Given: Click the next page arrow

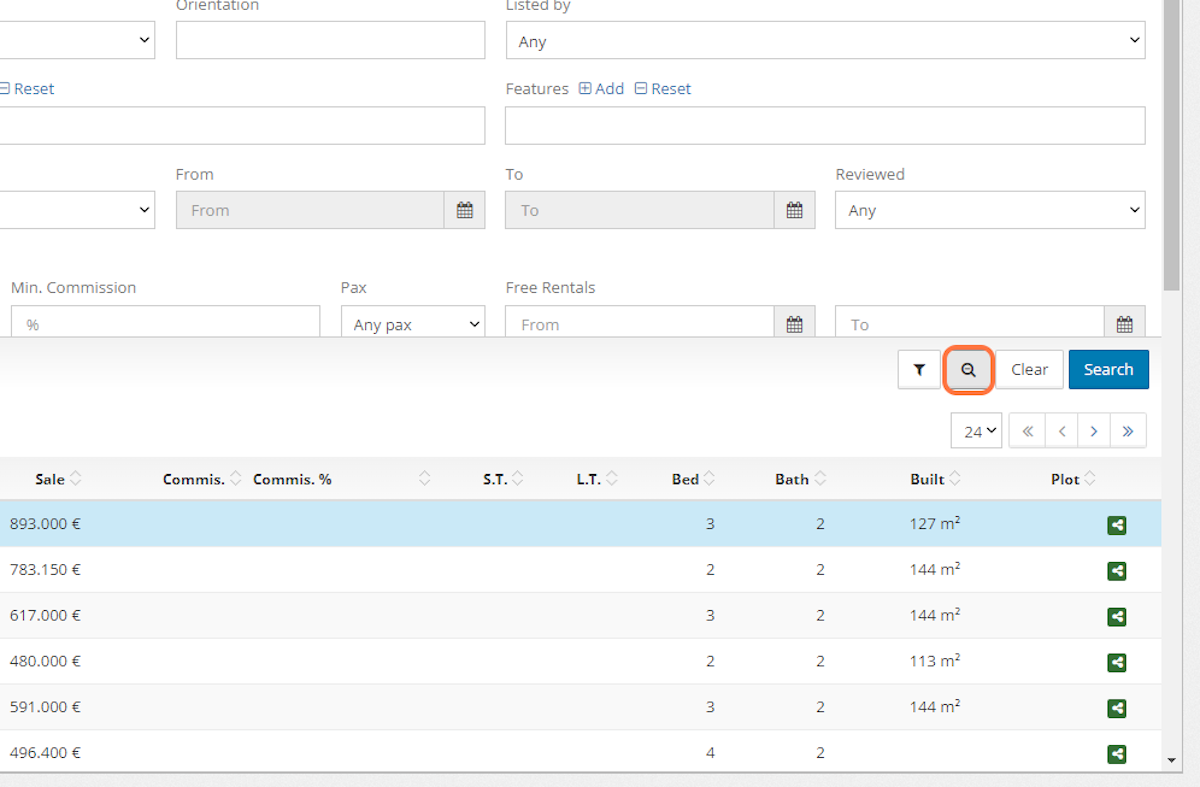Looking at the screenshot, I should pos(1093,430).
